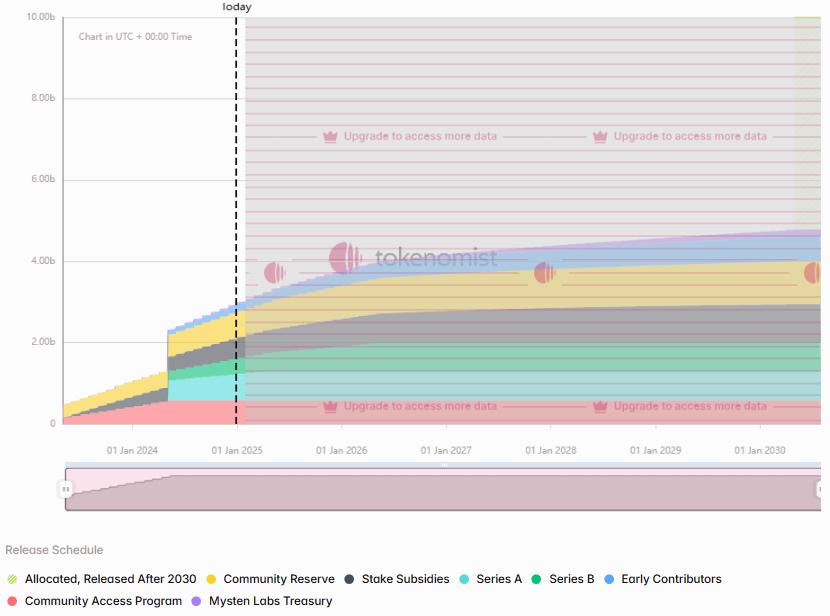This screenshot has width=830, height=616.
Task: Click the middle pink locked-data circle icon
Action: 544,273
